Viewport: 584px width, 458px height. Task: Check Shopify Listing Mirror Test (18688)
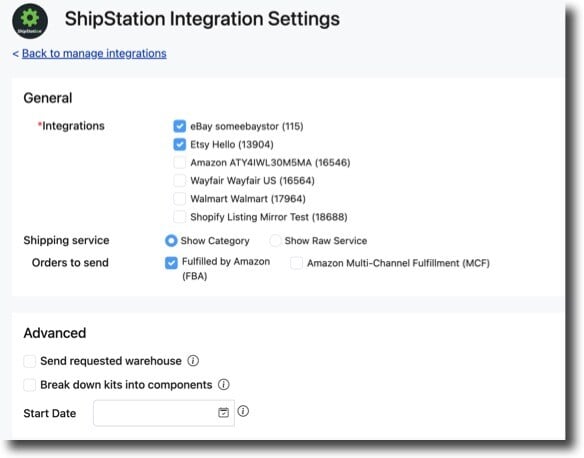[x=180, y=217]
